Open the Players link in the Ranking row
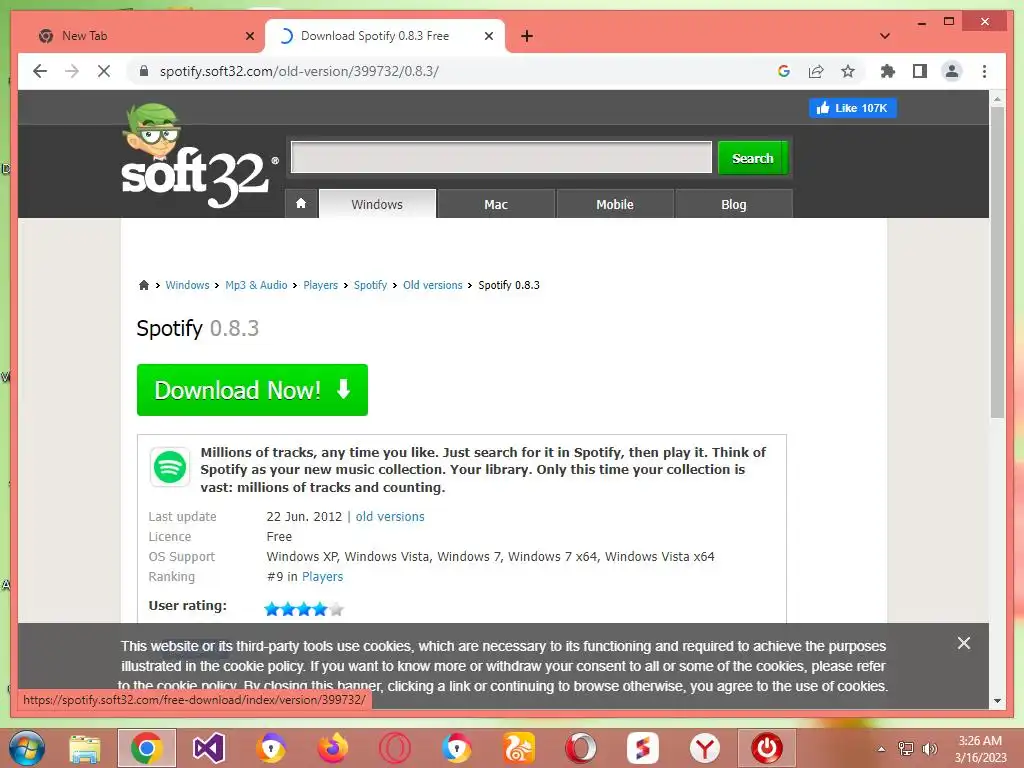Viewport: 1024px width, 768px height. click(x=322, y=577)
